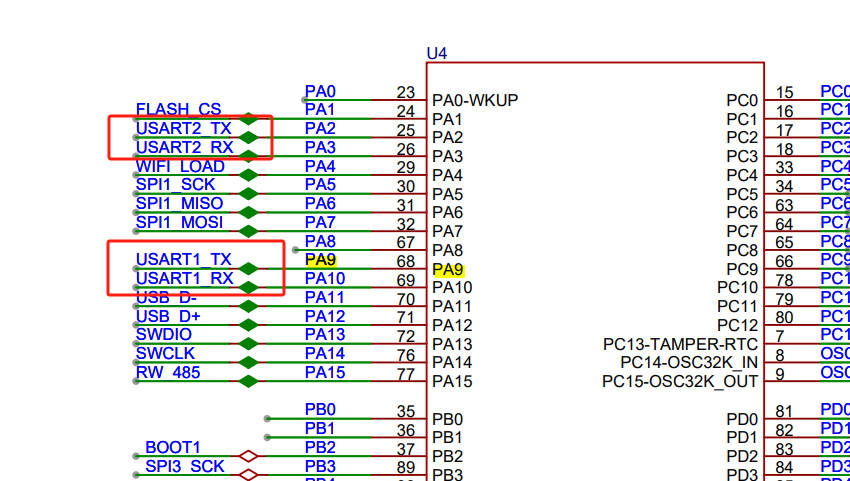The image size is (850, 481).
Task: Select the U4 component designator
Action: coord(437,53)
